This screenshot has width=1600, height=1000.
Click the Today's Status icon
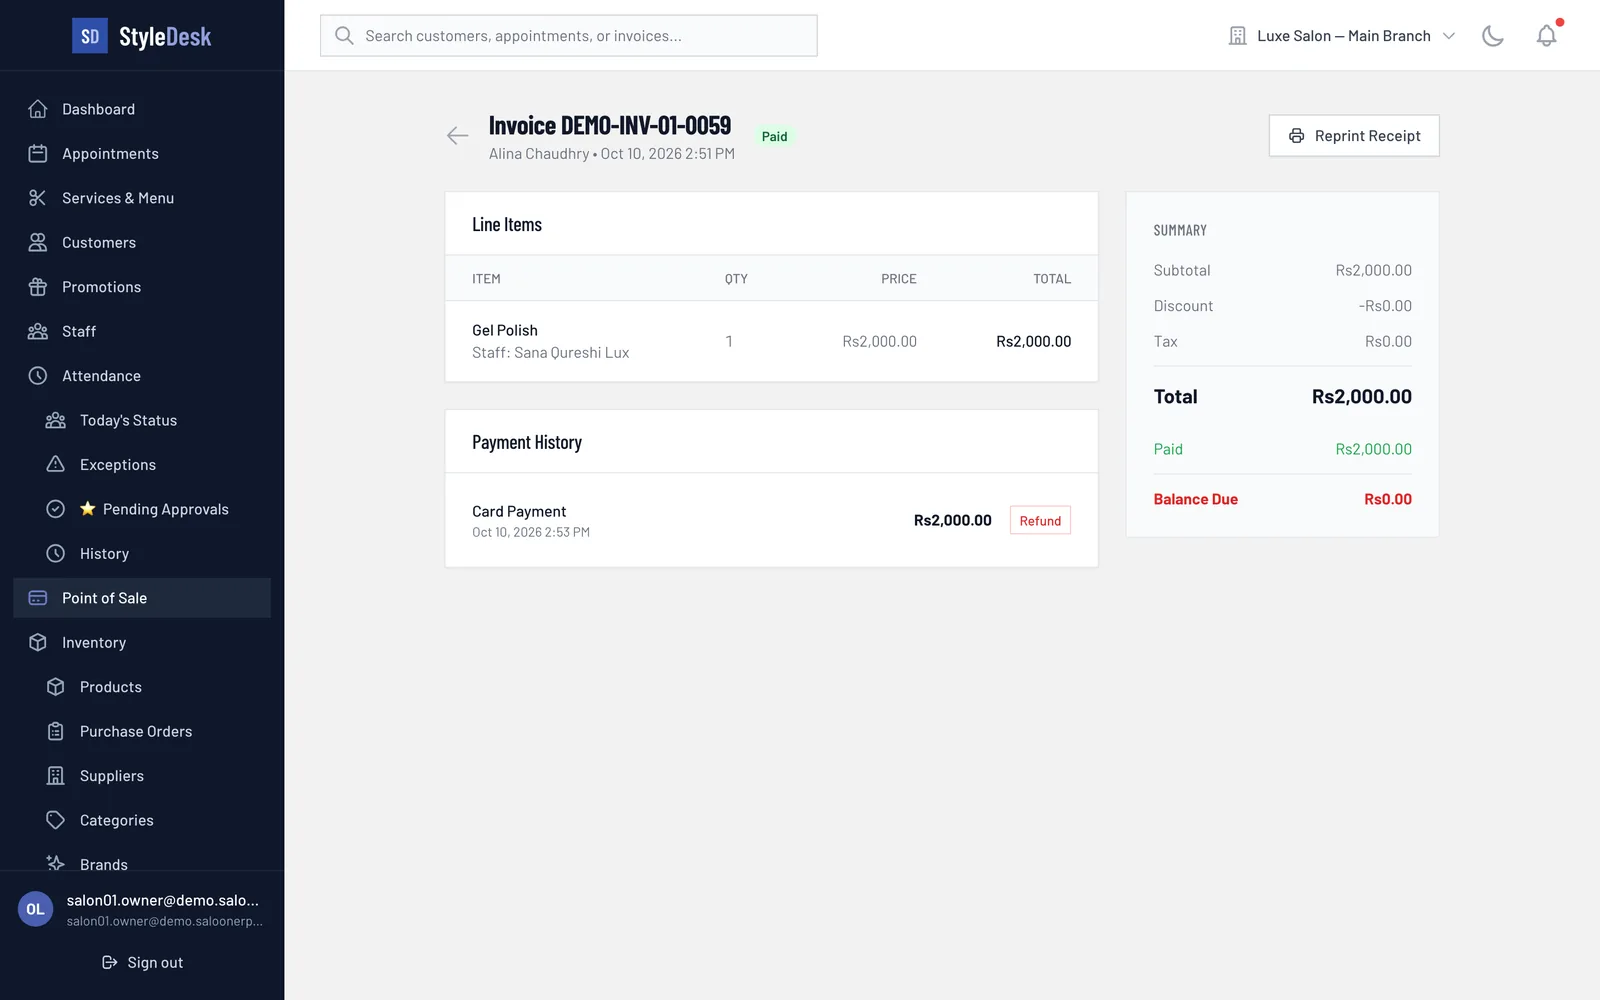56,420
